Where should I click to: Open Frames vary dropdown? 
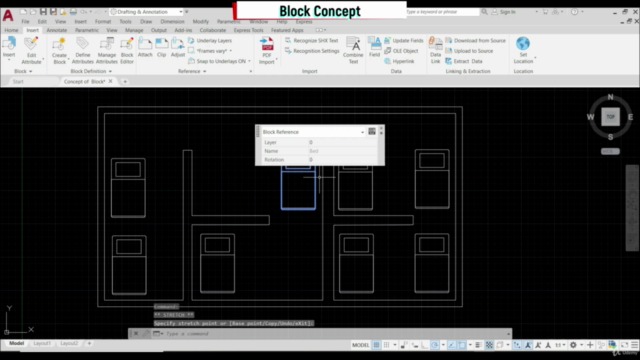click(231, 51)
